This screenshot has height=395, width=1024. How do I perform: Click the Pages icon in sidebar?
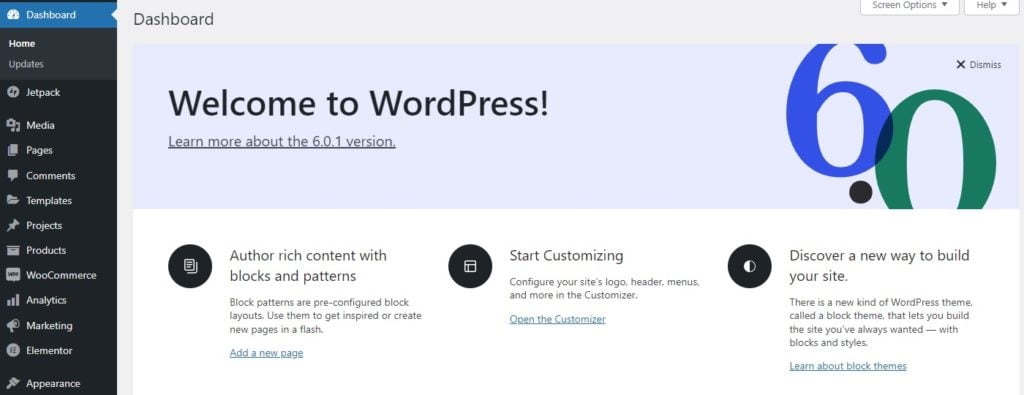click(x=13, y=150)
